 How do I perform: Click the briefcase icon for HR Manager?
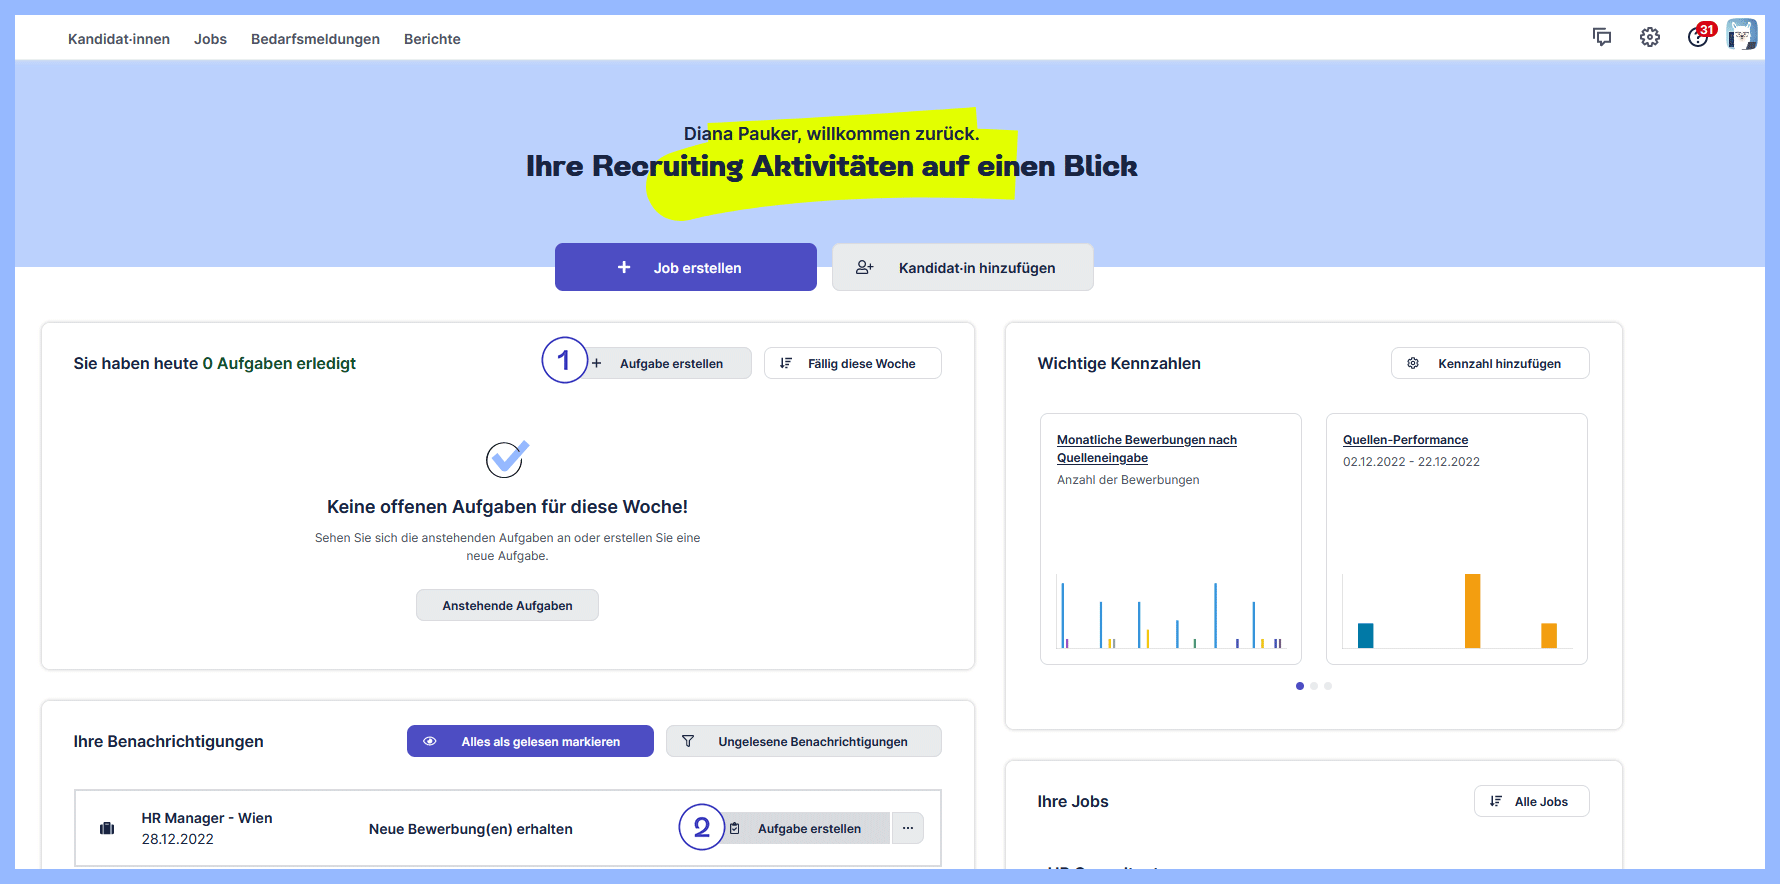(107, 828)
